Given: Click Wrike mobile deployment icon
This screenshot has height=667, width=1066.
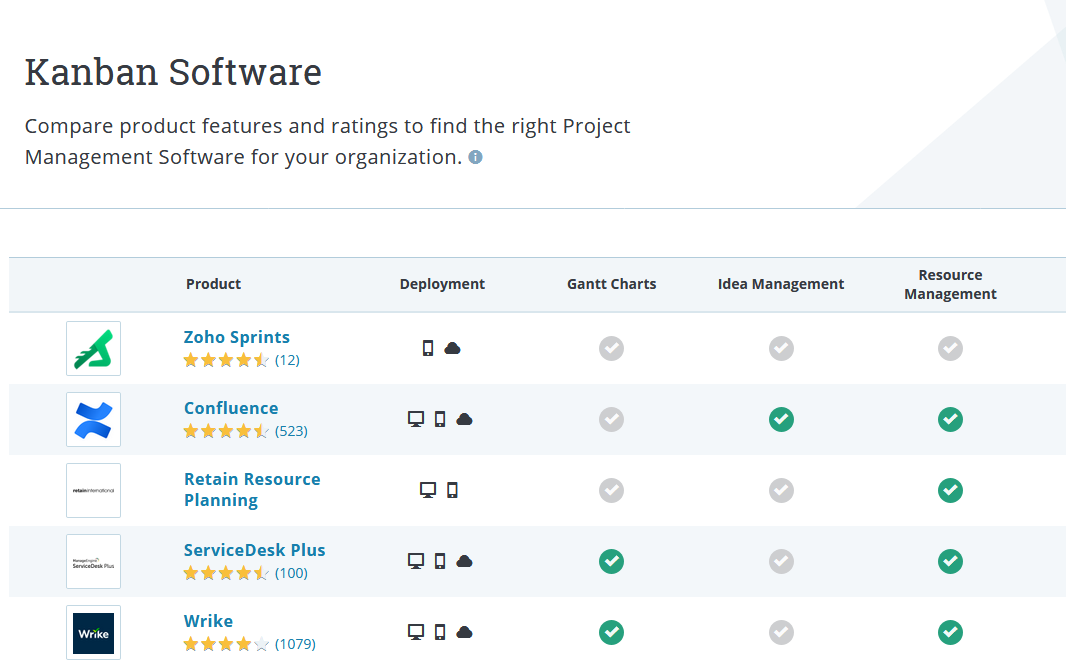Looking at the screenshot, I should coord(440,632).
